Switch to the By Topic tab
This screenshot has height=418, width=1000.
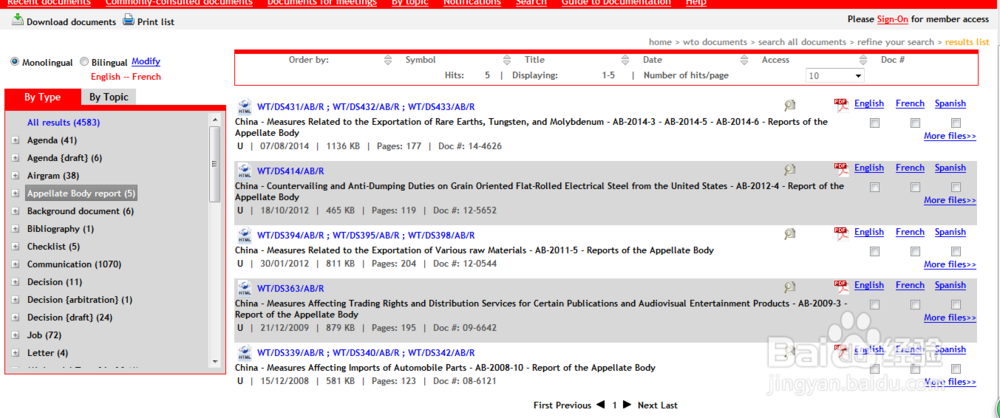tap(108, 97)
